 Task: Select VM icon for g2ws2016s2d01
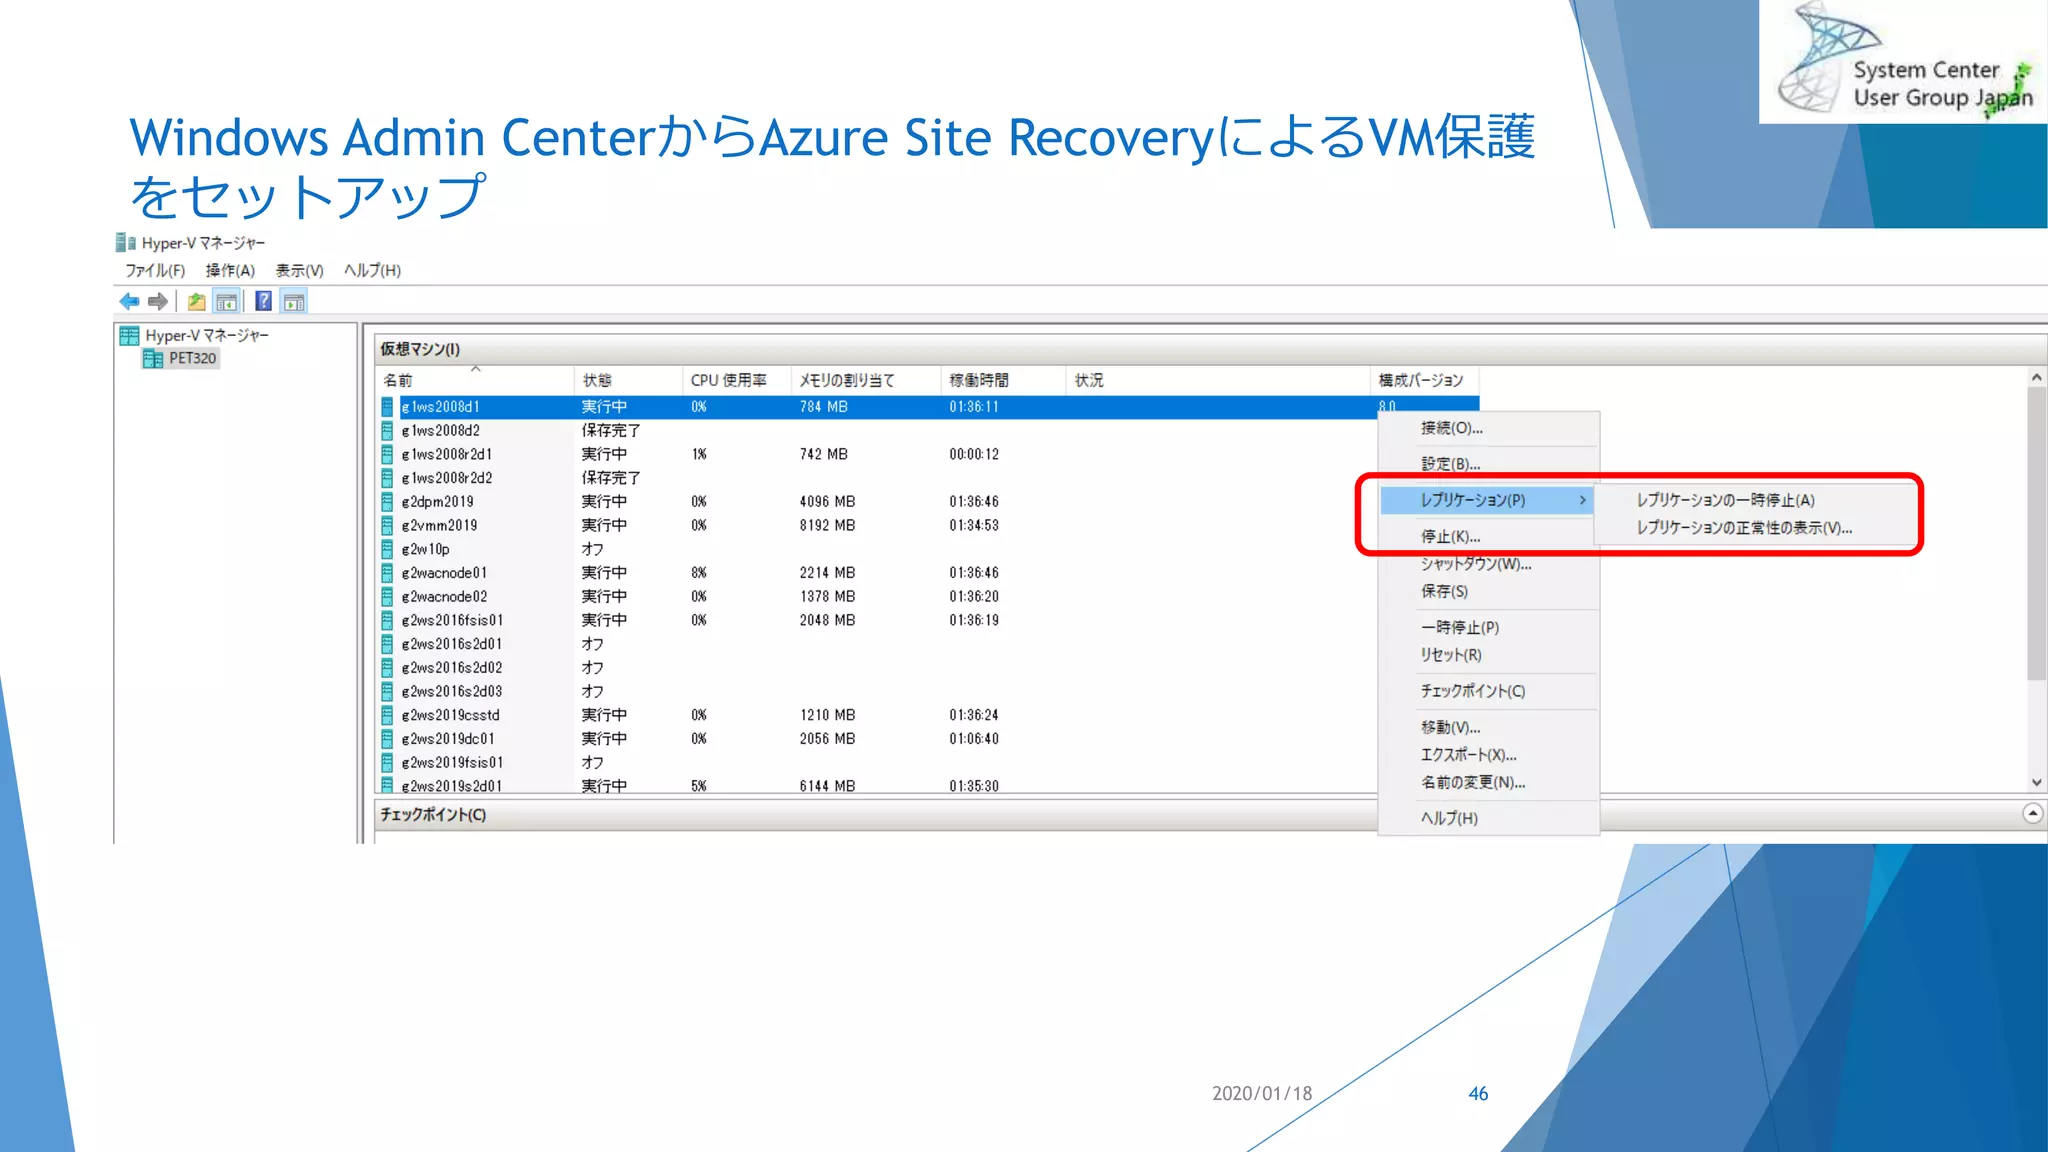(387, 644)
